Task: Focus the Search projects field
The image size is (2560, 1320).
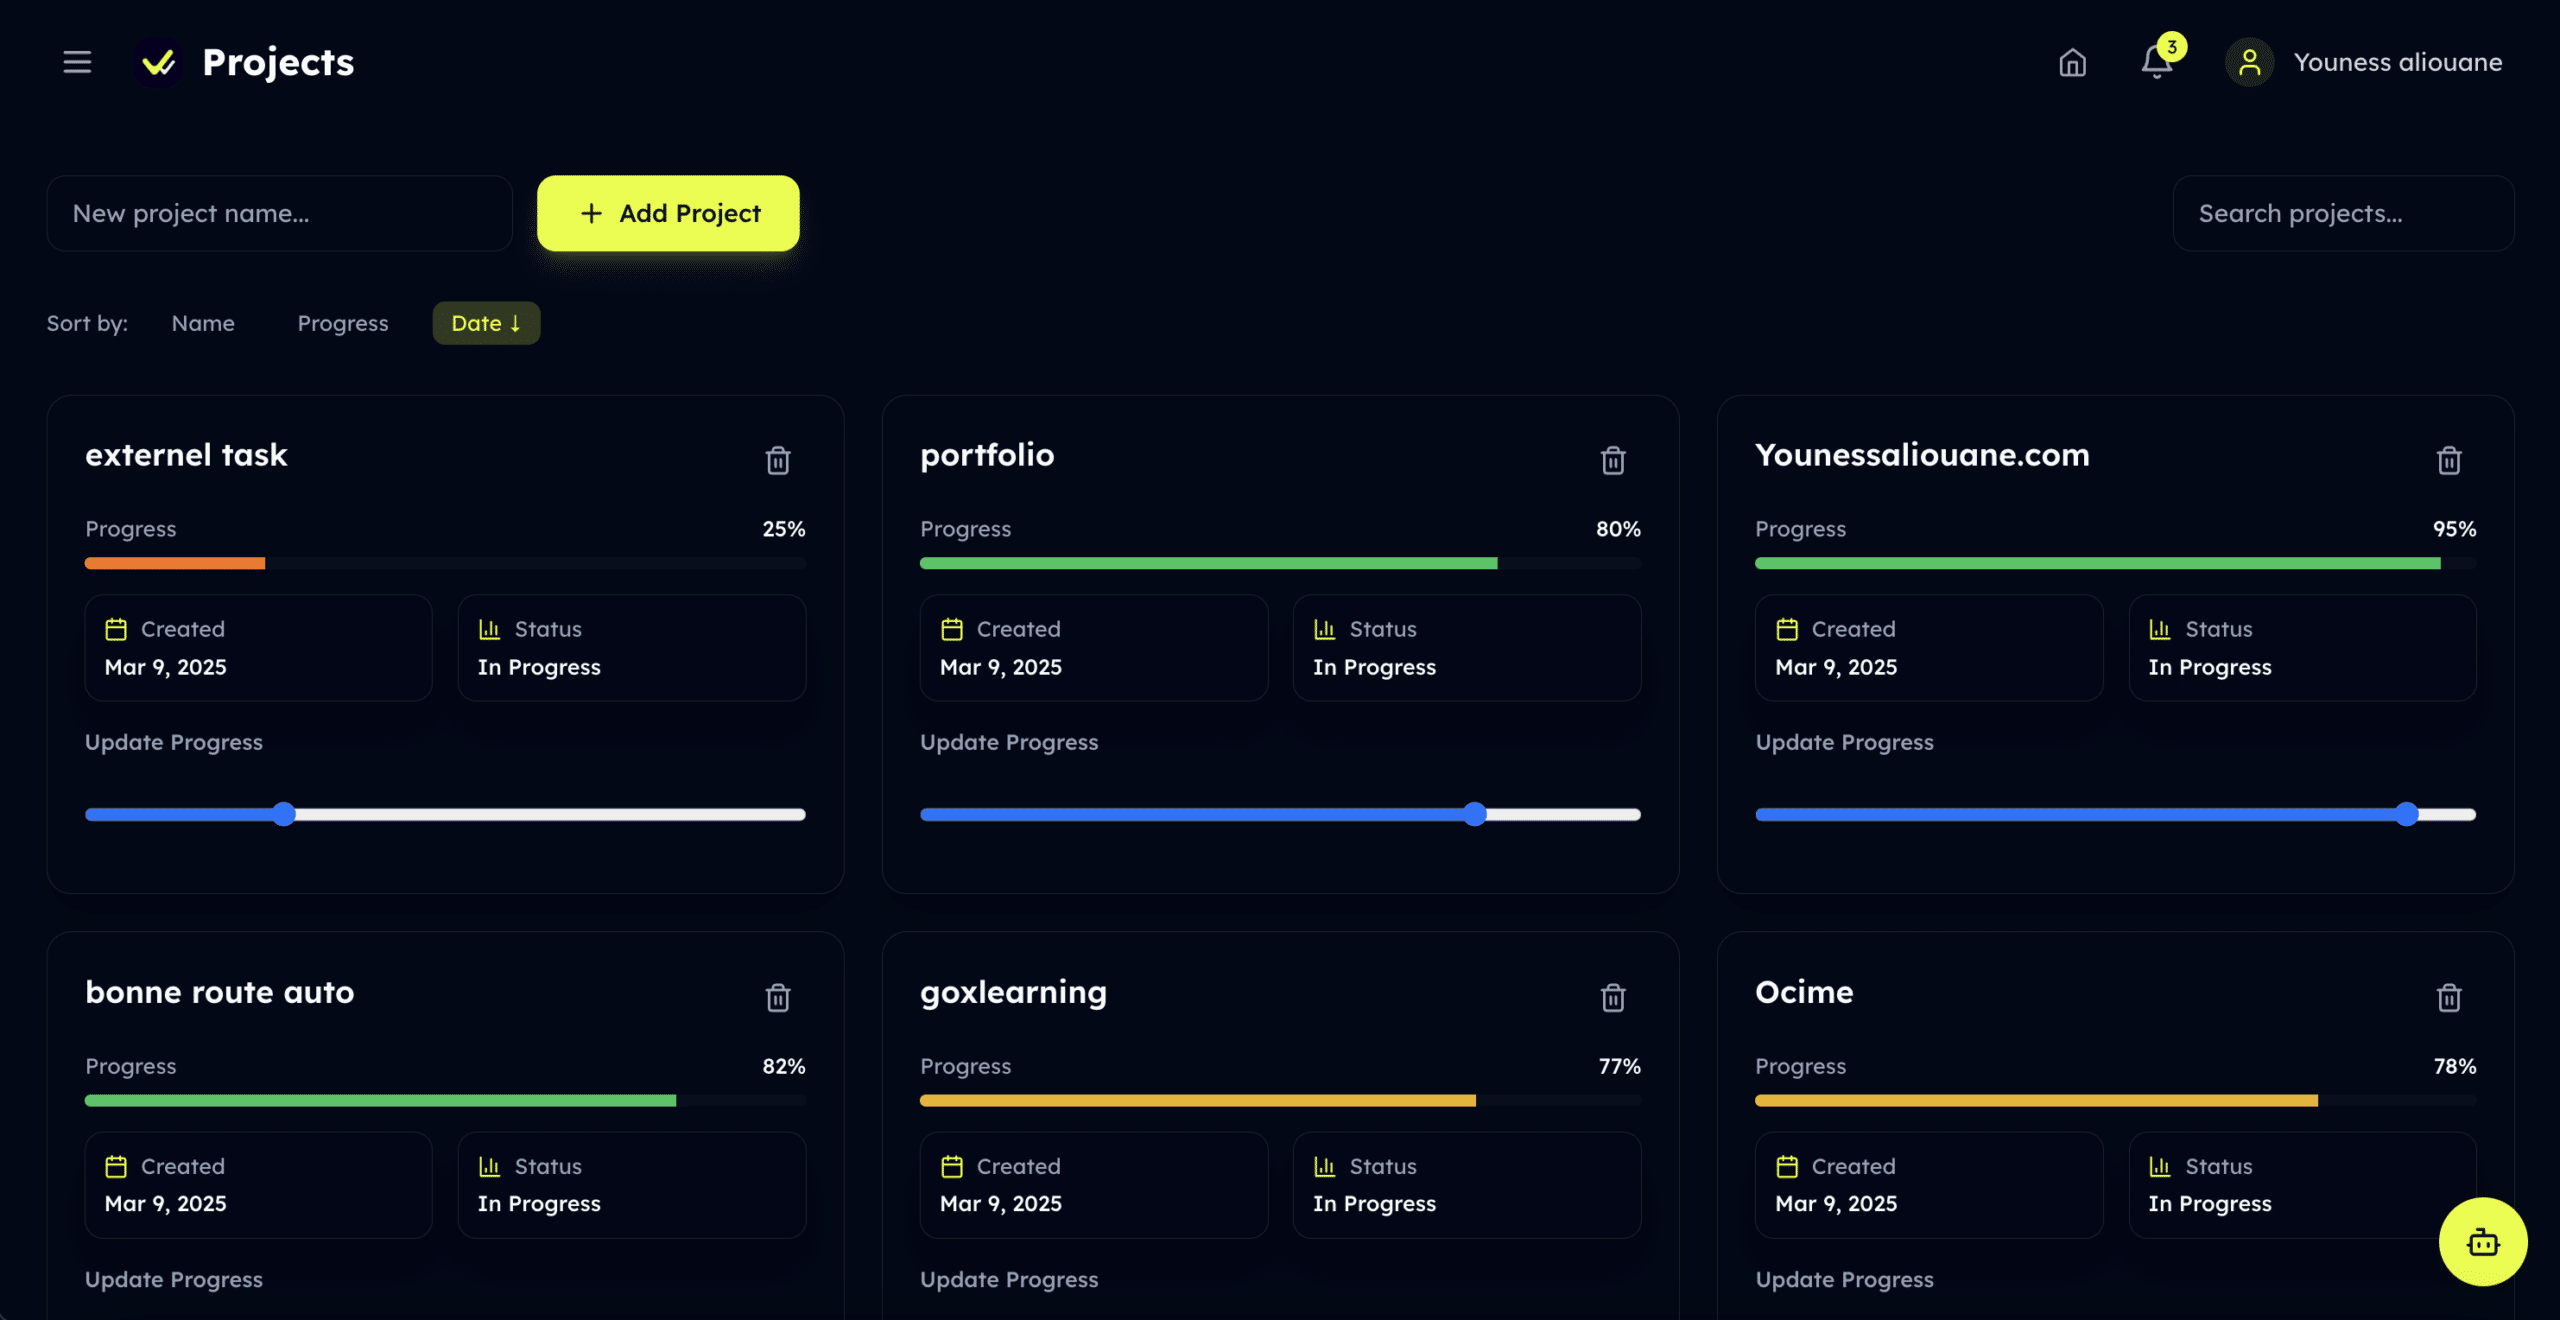Action: click(2343, 213)
